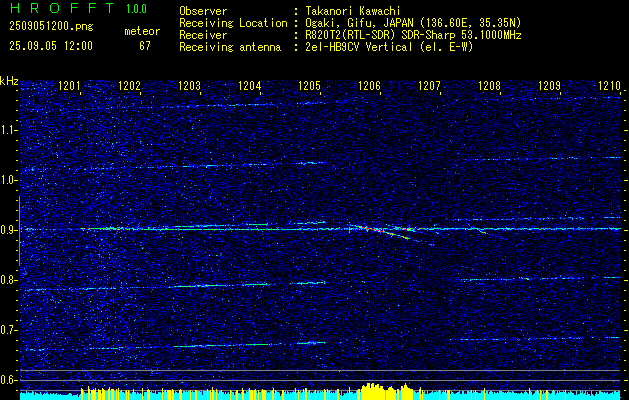
Task: Click the 1210 time marker
Action: click(x=609, y=85)
